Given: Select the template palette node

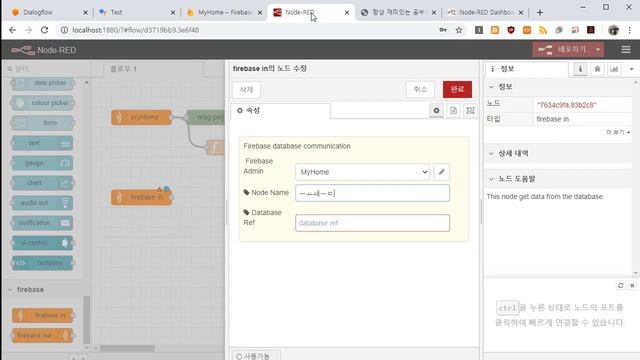Looking at the screenshot, I should tap(42, 263).
